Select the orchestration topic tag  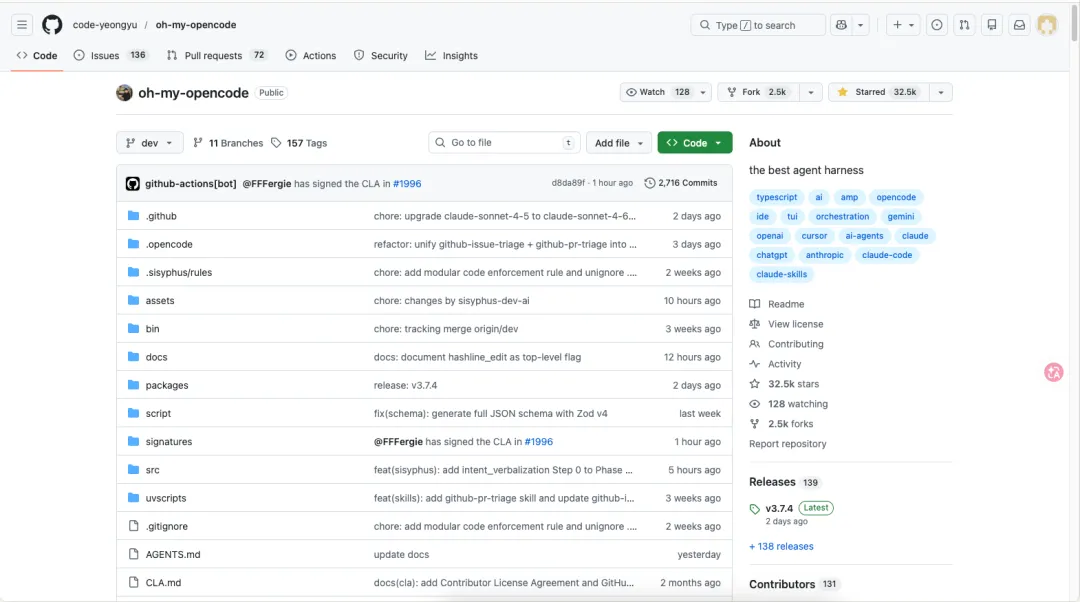tap(842, 216)
